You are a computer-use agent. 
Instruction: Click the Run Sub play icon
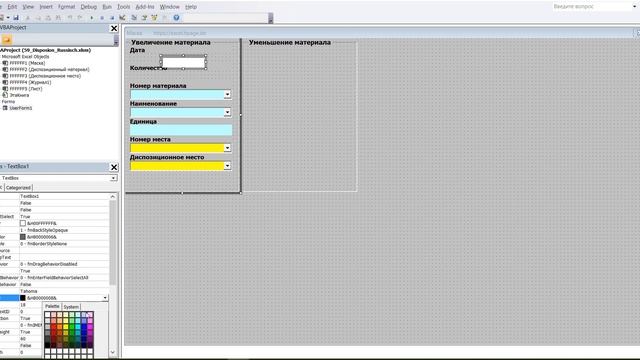(92, 18)
